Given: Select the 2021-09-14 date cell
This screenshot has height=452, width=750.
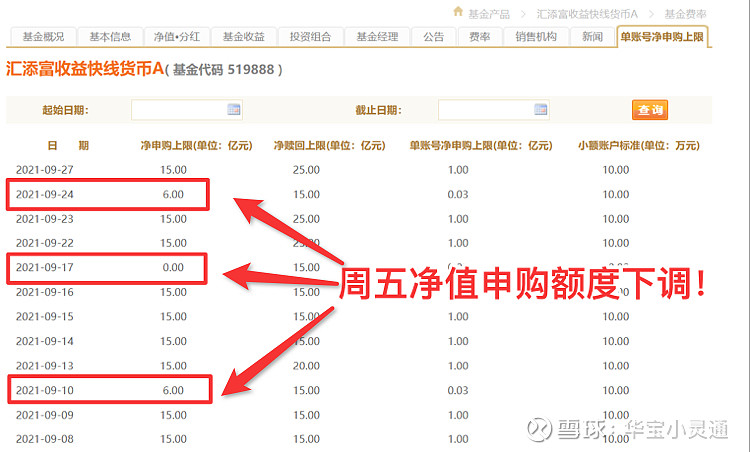Looking at the screenshot, I should tap(44, 342).
